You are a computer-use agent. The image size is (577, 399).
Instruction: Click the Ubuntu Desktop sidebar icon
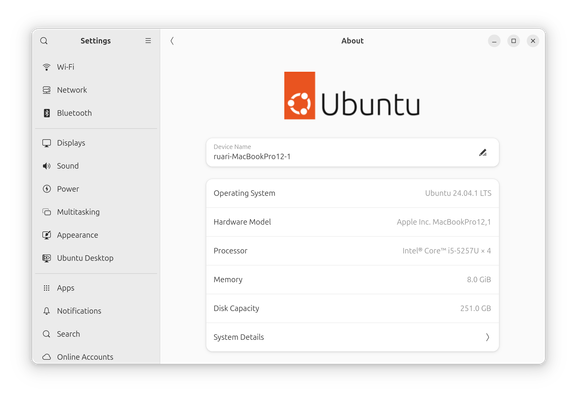pyautogui.click(x=46, y=258)
